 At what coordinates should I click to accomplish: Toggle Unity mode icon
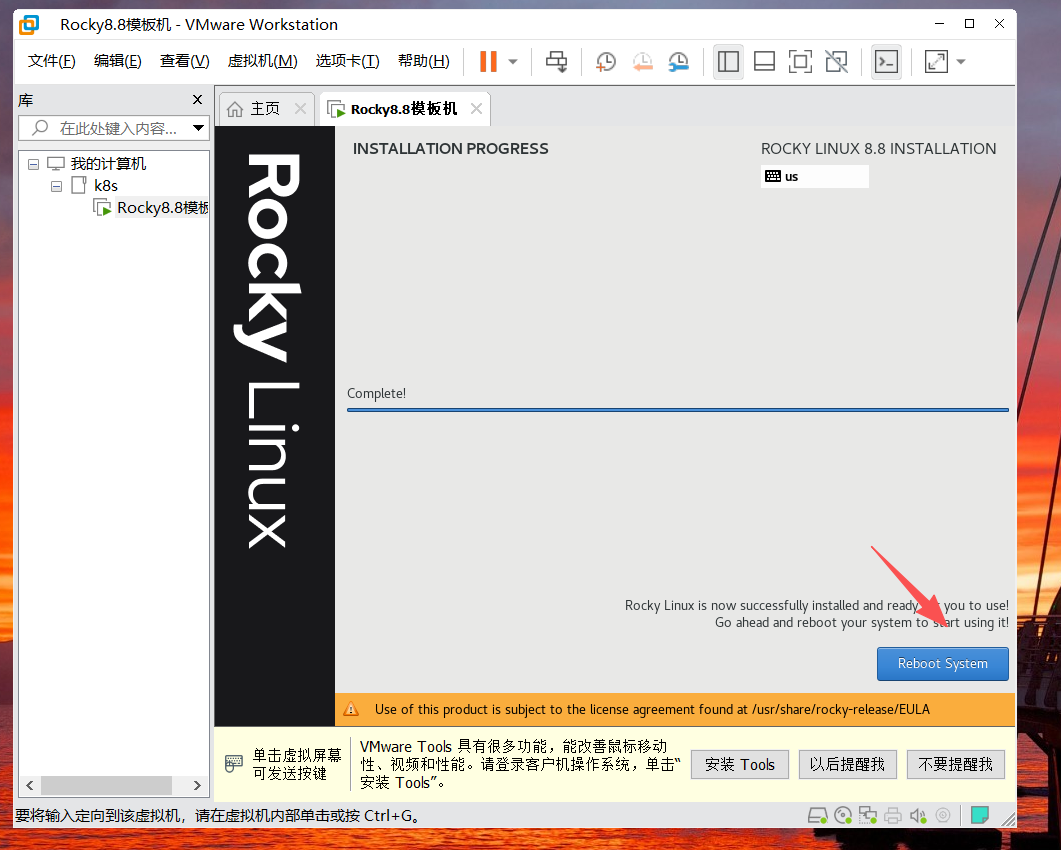tap(836, 62)
